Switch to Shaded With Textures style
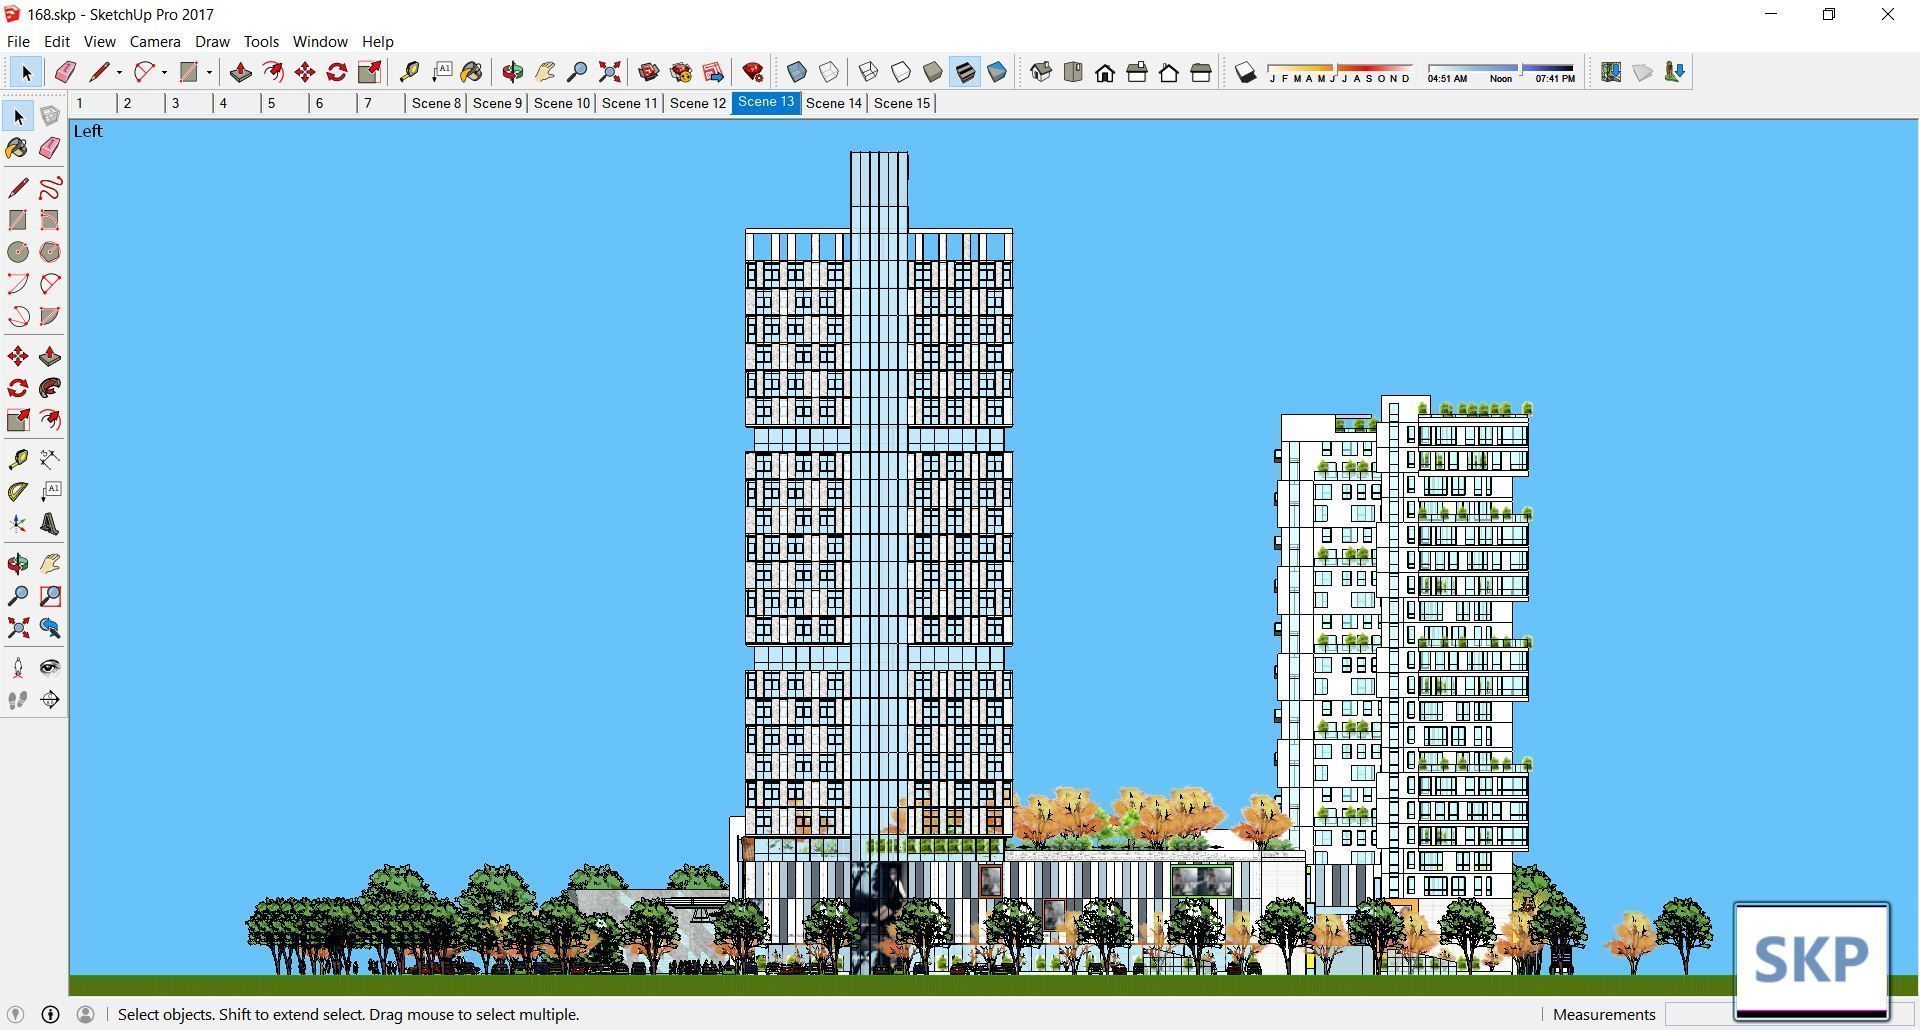 point(965,72)
